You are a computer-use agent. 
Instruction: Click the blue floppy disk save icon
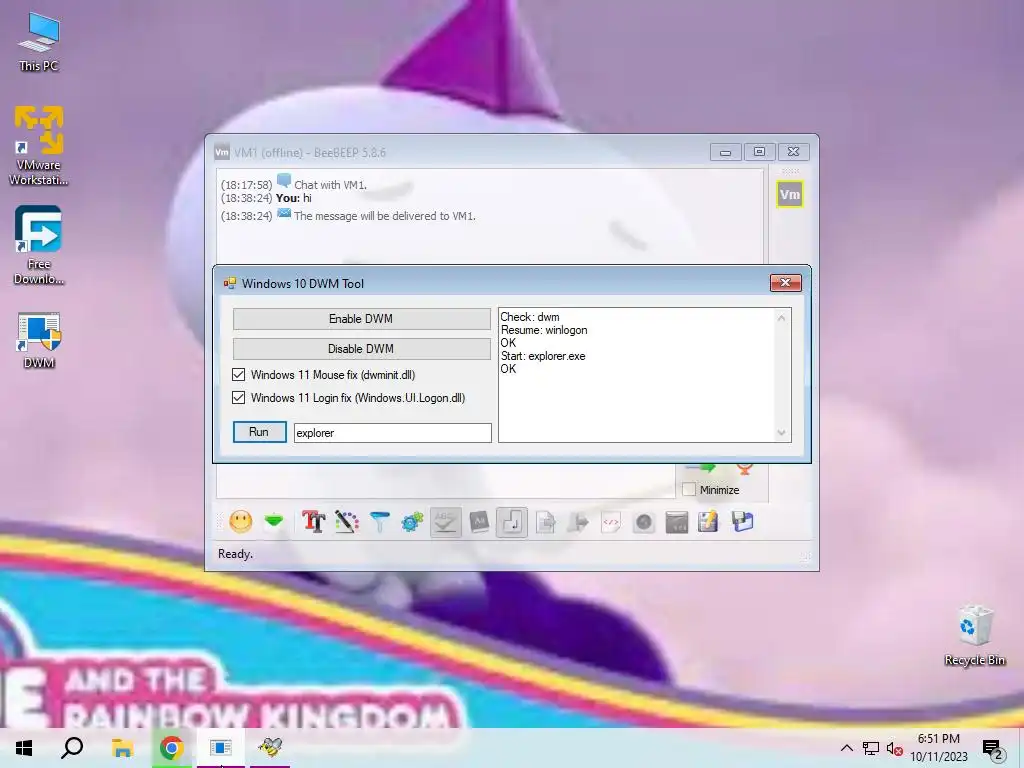(x=743, y=522)
